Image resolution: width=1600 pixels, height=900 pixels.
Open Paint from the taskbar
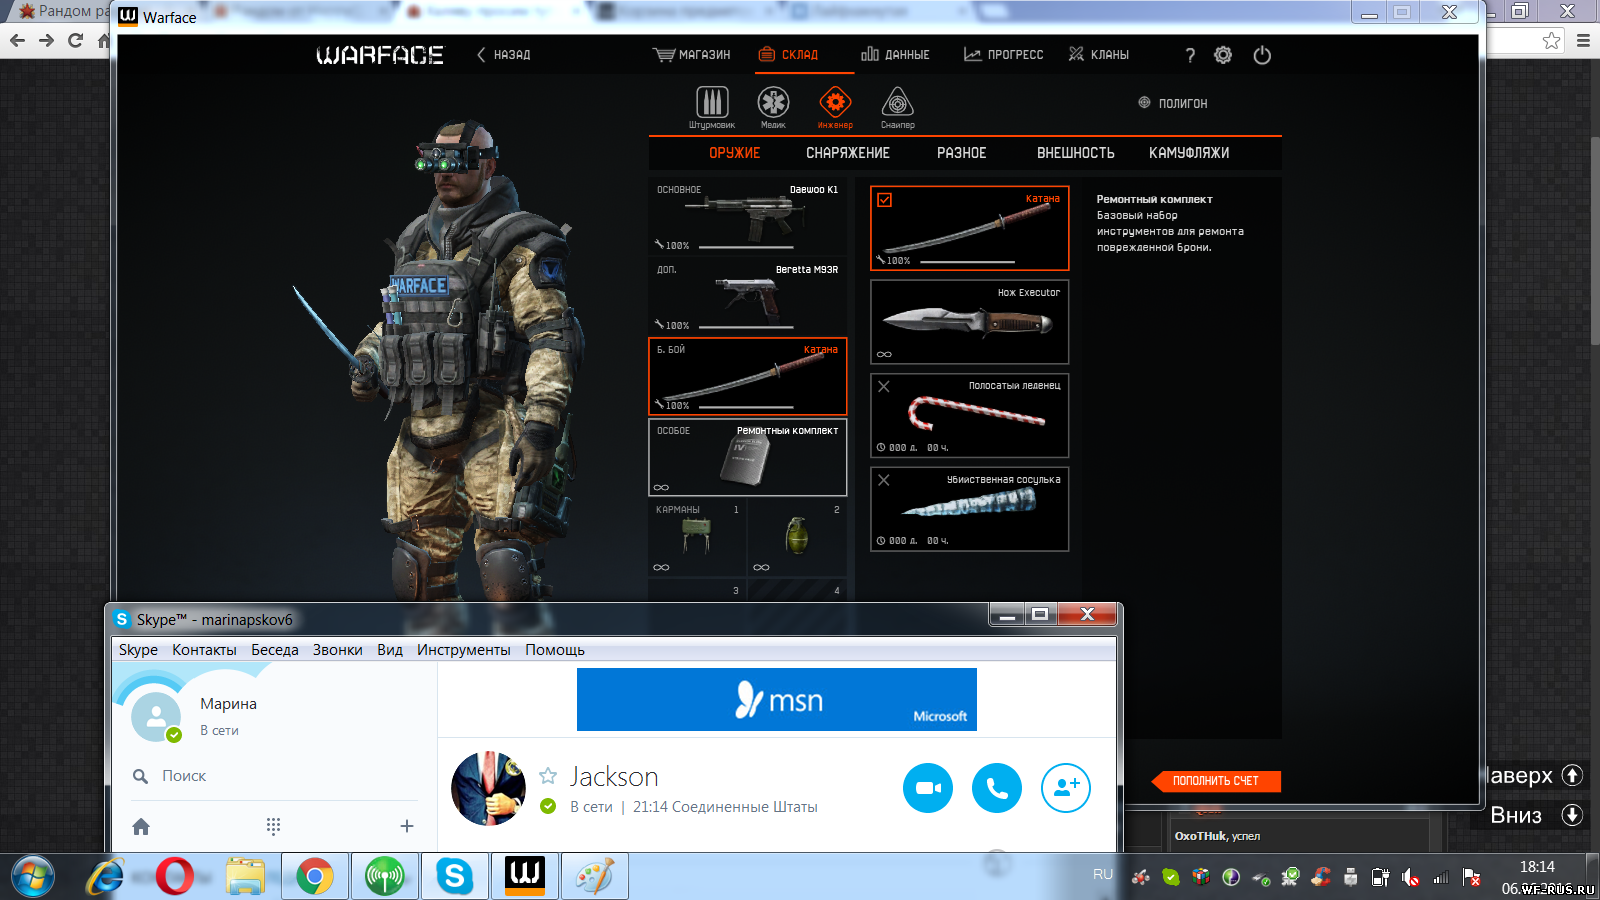click(595, 877)
